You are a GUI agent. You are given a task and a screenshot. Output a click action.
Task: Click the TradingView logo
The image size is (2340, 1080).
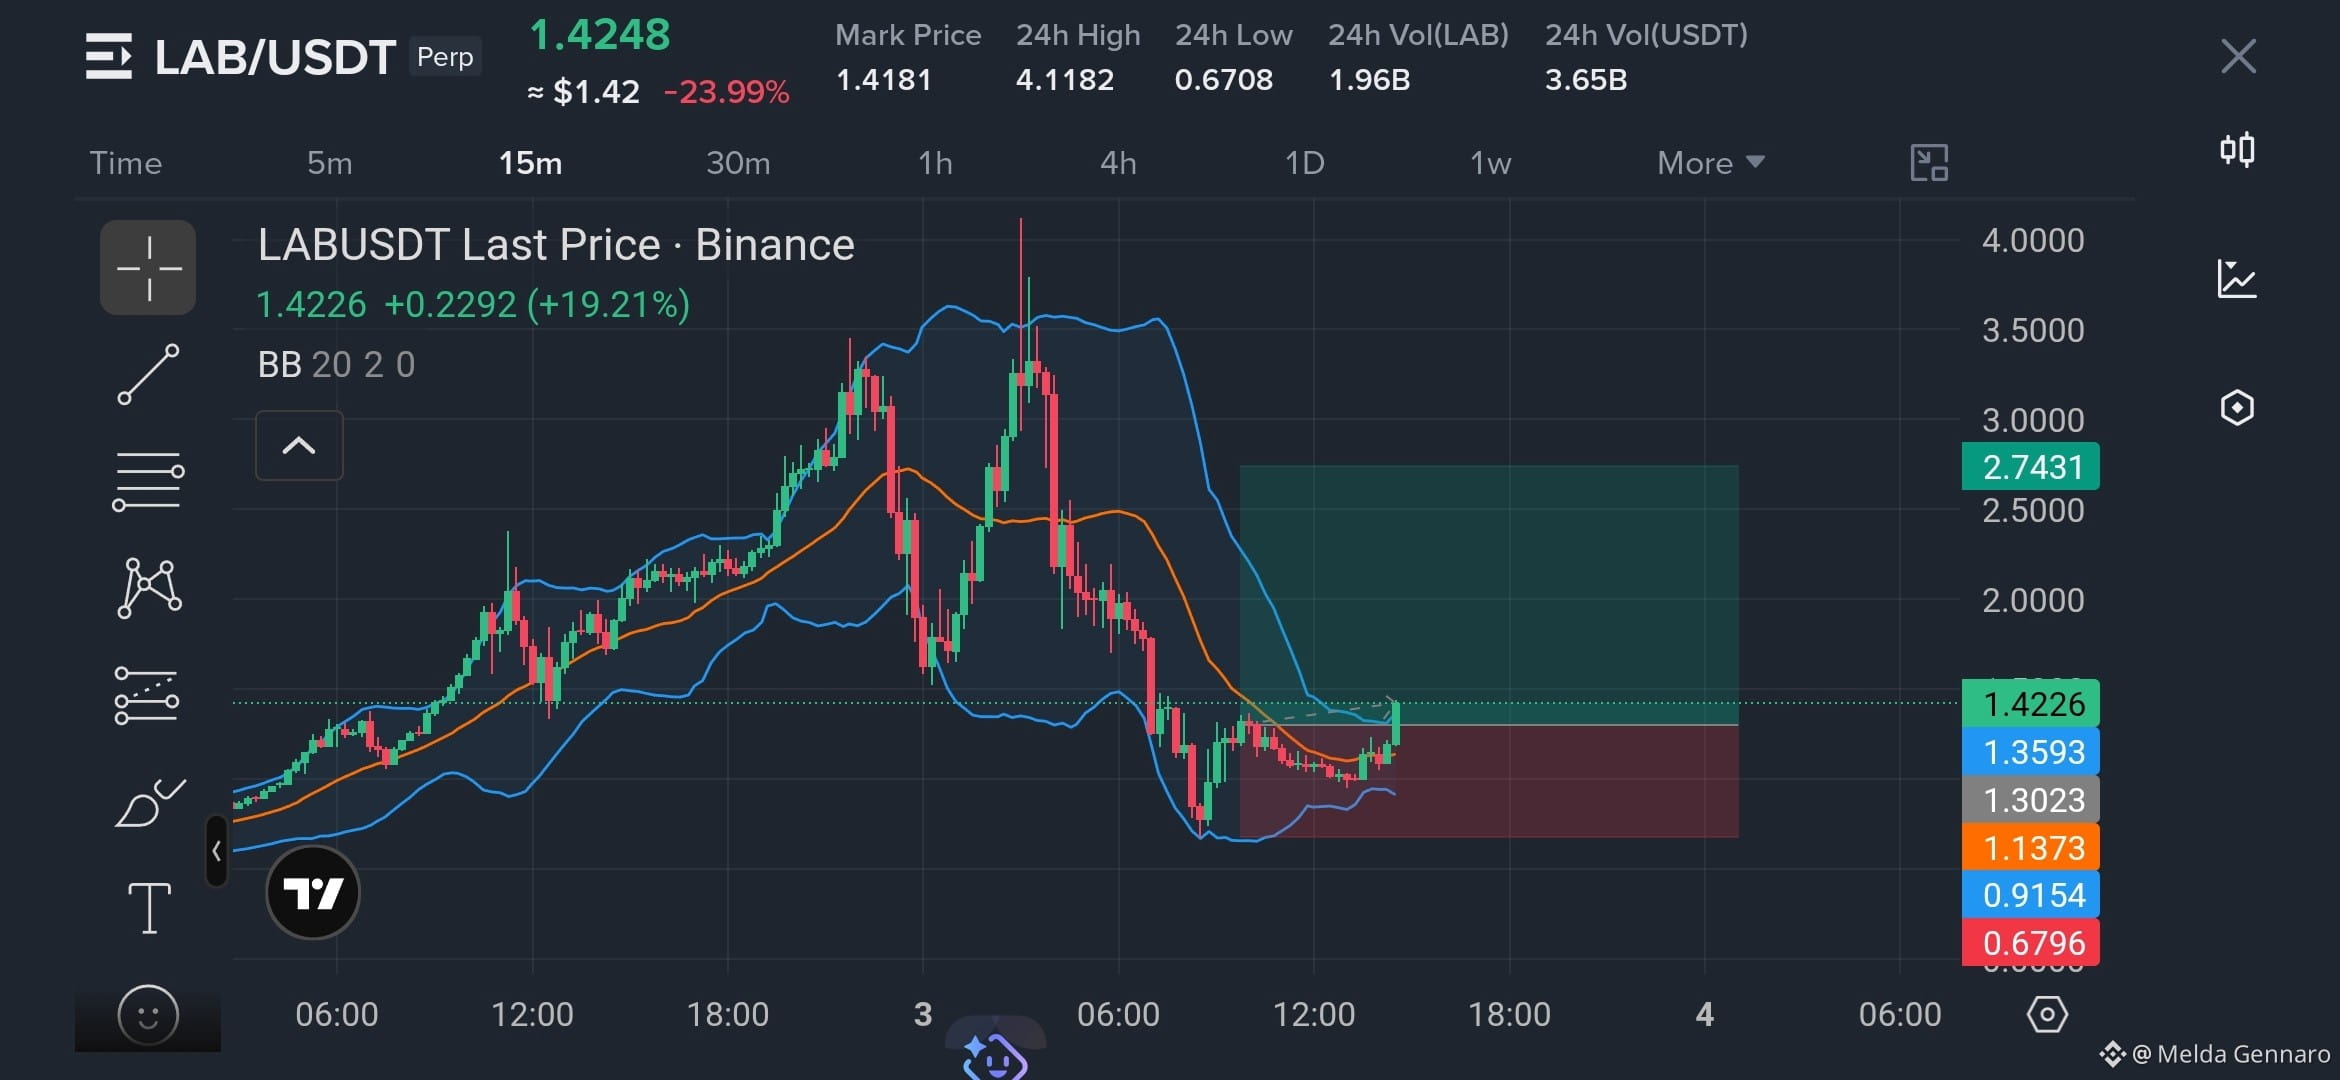point(313,893)
